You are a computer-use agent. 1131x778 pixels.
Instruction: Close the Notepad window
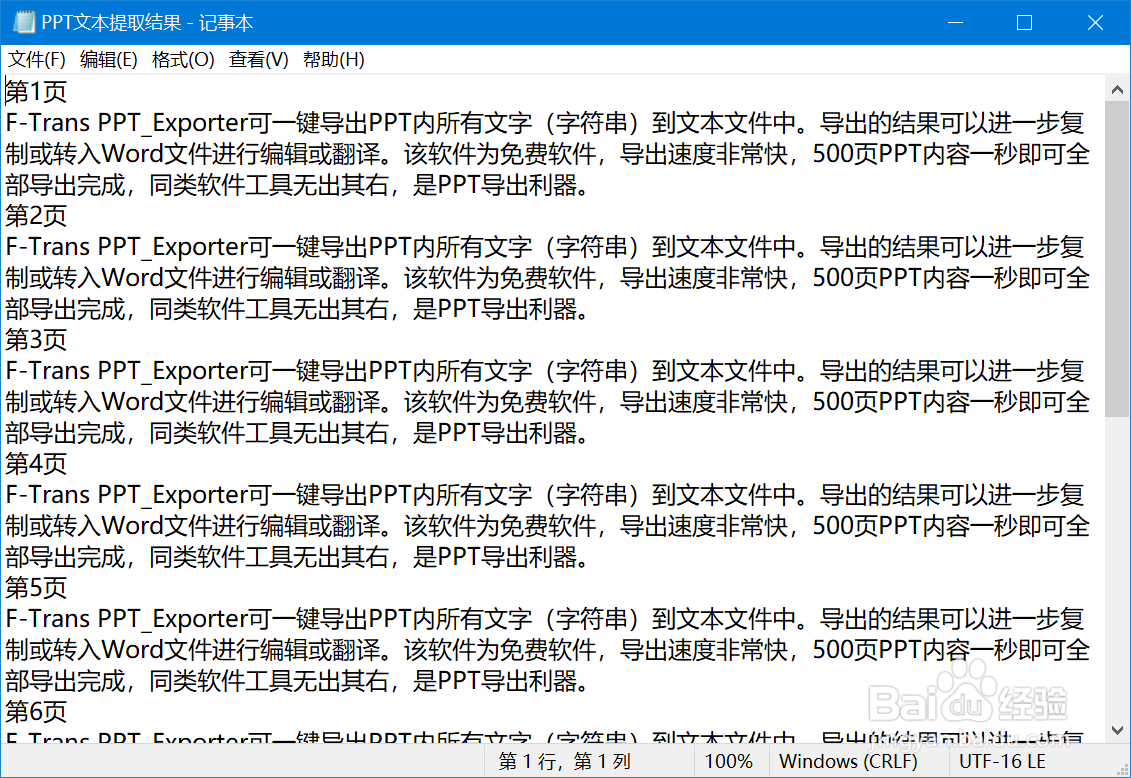[x=1095, y=22]
